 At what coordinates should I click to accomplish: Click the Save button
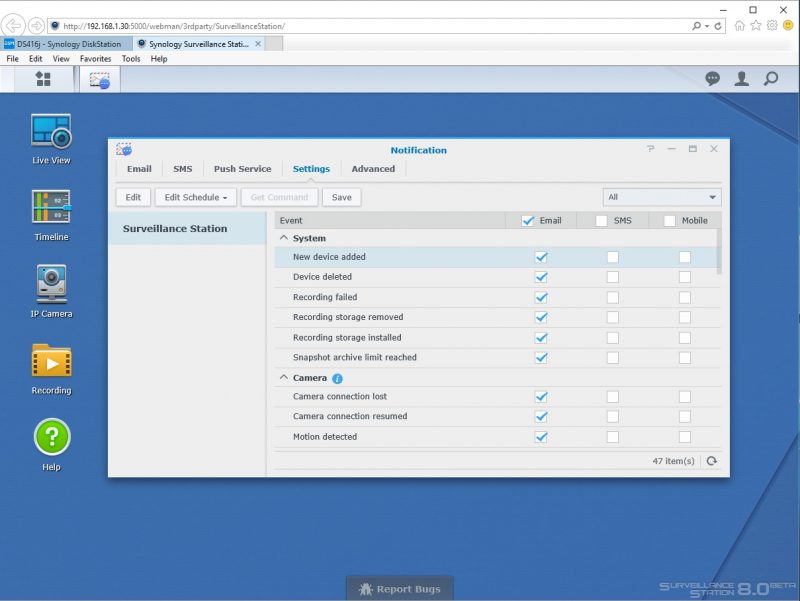click(x=341, y=197)
